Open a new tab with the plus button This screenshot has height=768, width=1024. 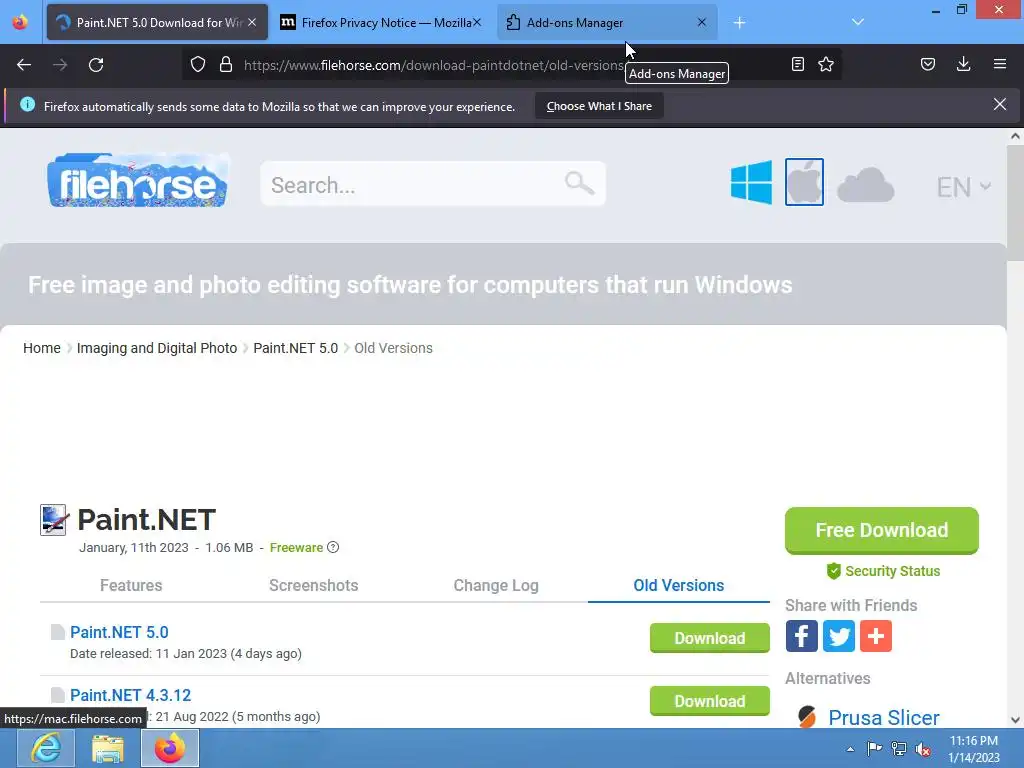[739, 23]
